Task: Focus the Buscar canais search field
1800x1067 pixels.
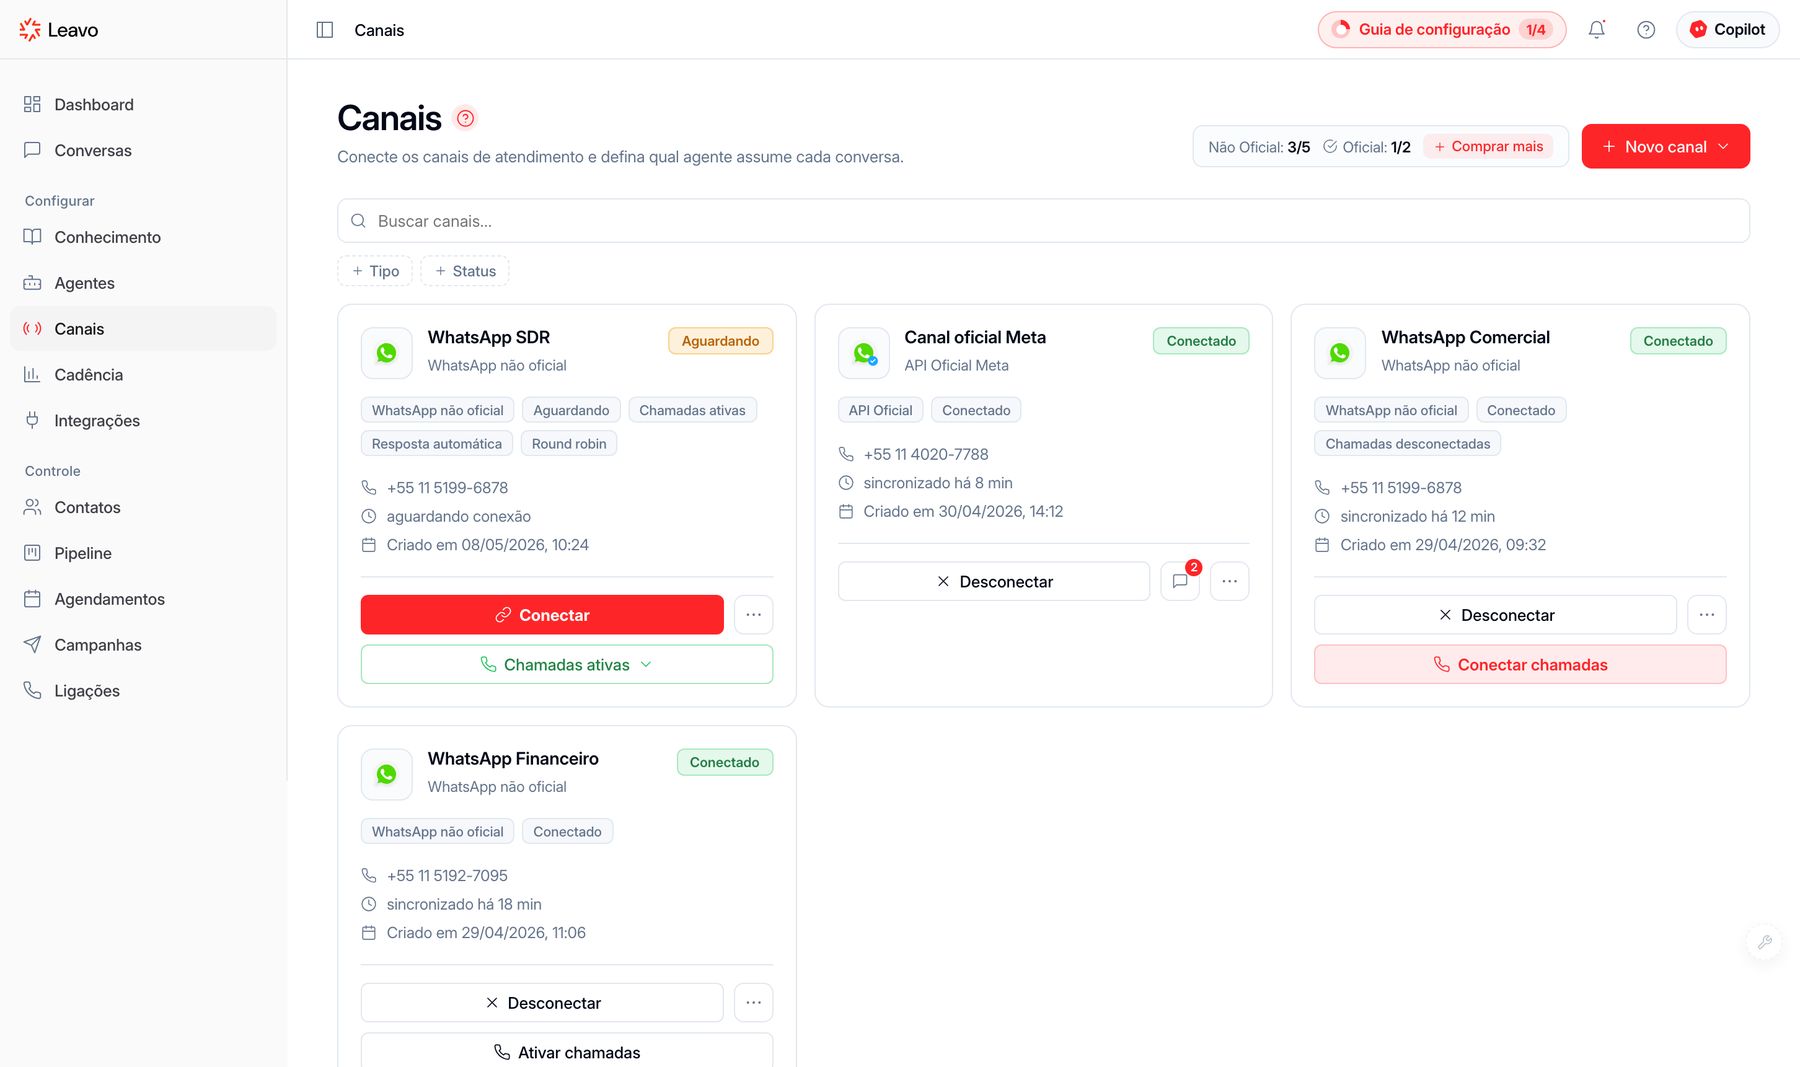Action: point(1043,221)
